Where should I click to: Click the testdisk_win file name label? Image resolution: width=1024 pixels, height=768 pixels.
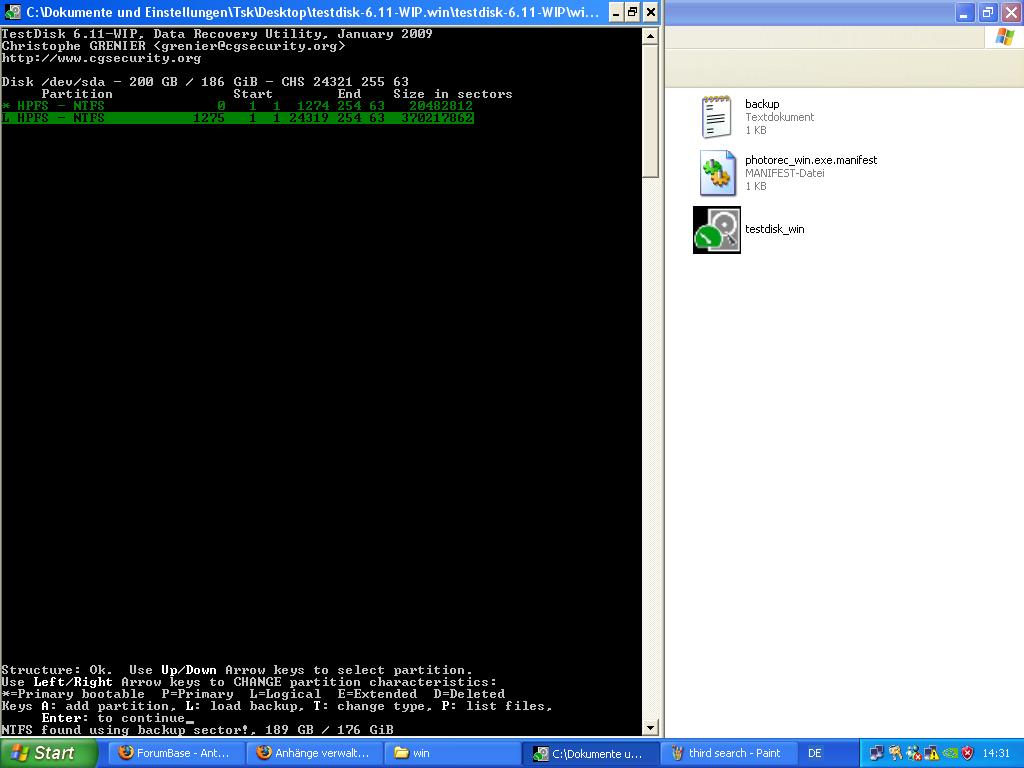(775, 229)
